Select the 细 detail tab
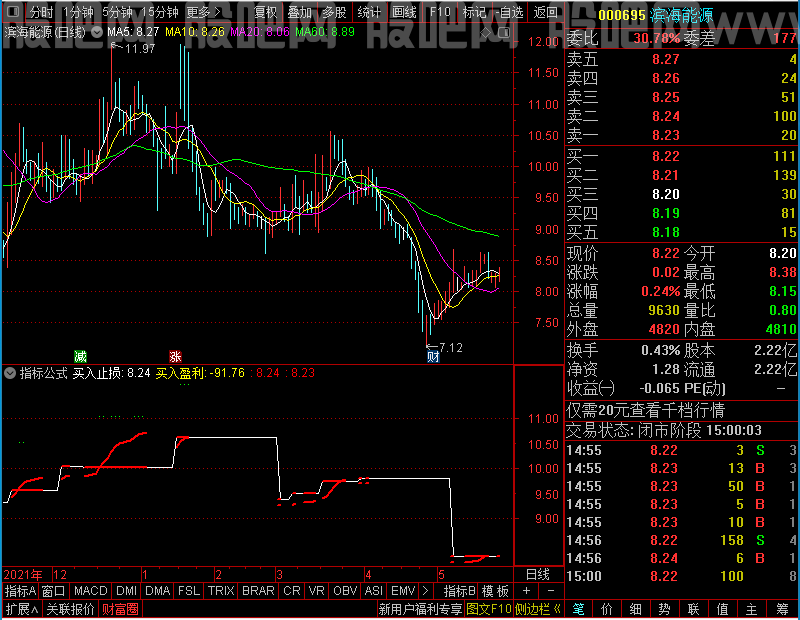Image resolution: width=800 pixels, height=620 pixels. click(x=635, y=609)
